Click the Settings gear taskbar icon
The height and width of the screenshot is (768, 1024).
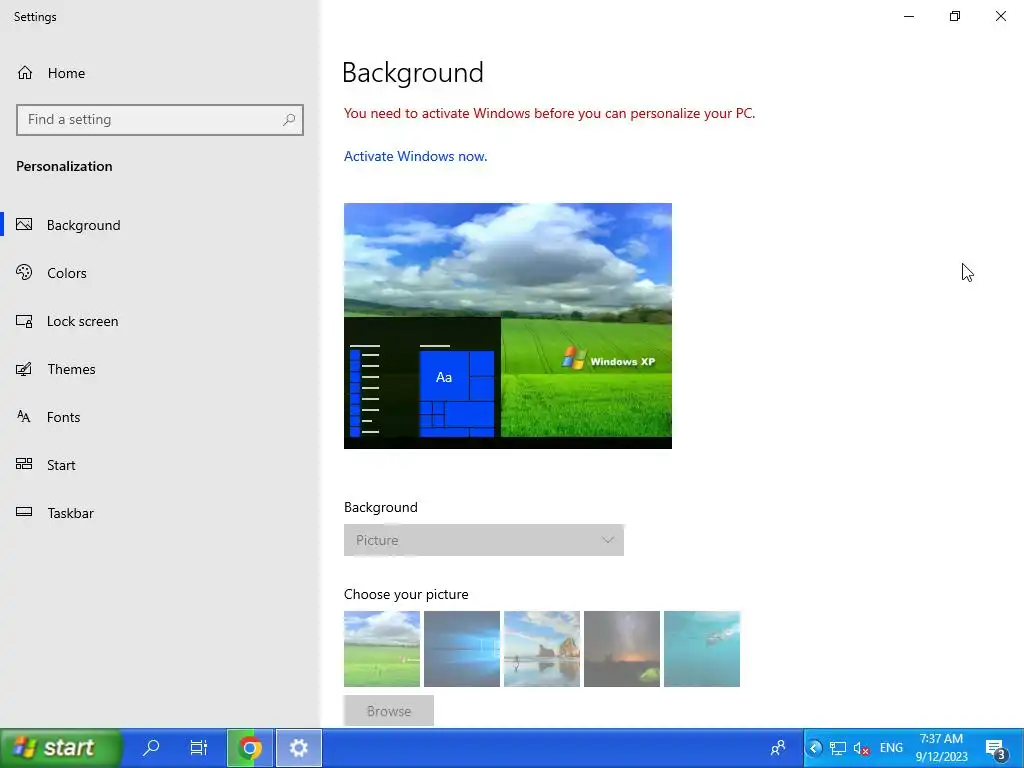(x=298, y=748)
